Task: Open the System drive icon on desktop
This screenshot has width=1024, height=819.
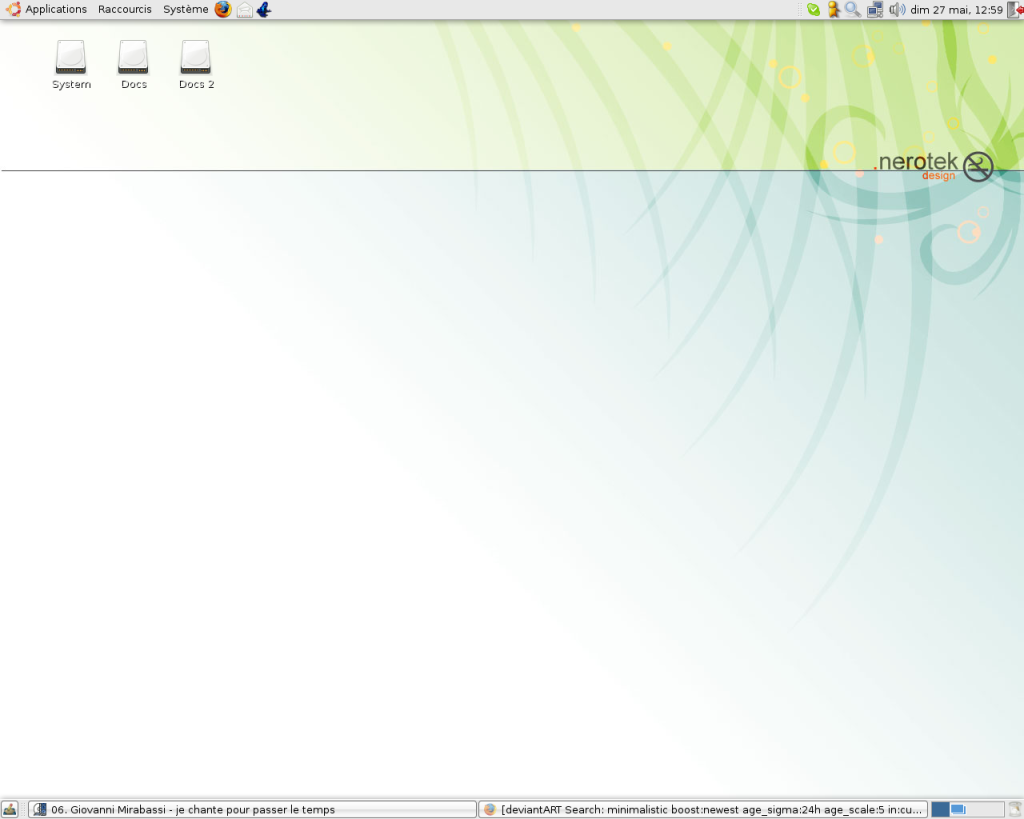Action: pyautogui.click(x=71, y=65)
